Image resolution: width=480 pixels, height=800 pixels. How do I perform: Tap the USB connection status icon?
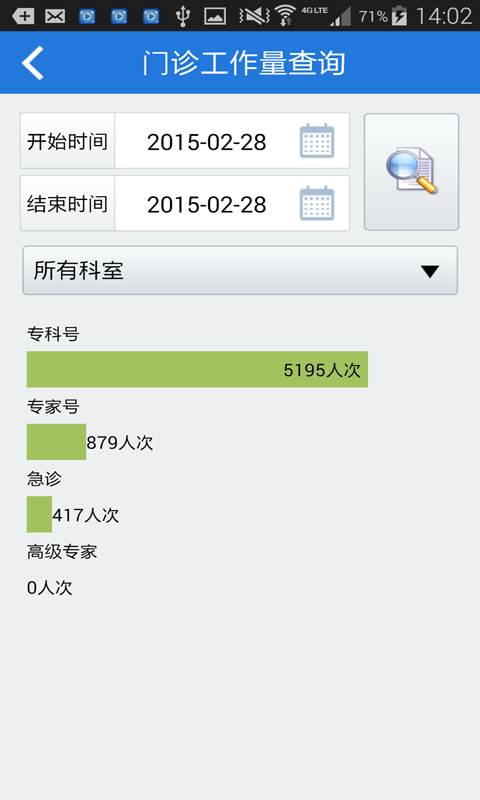point(183,16)
